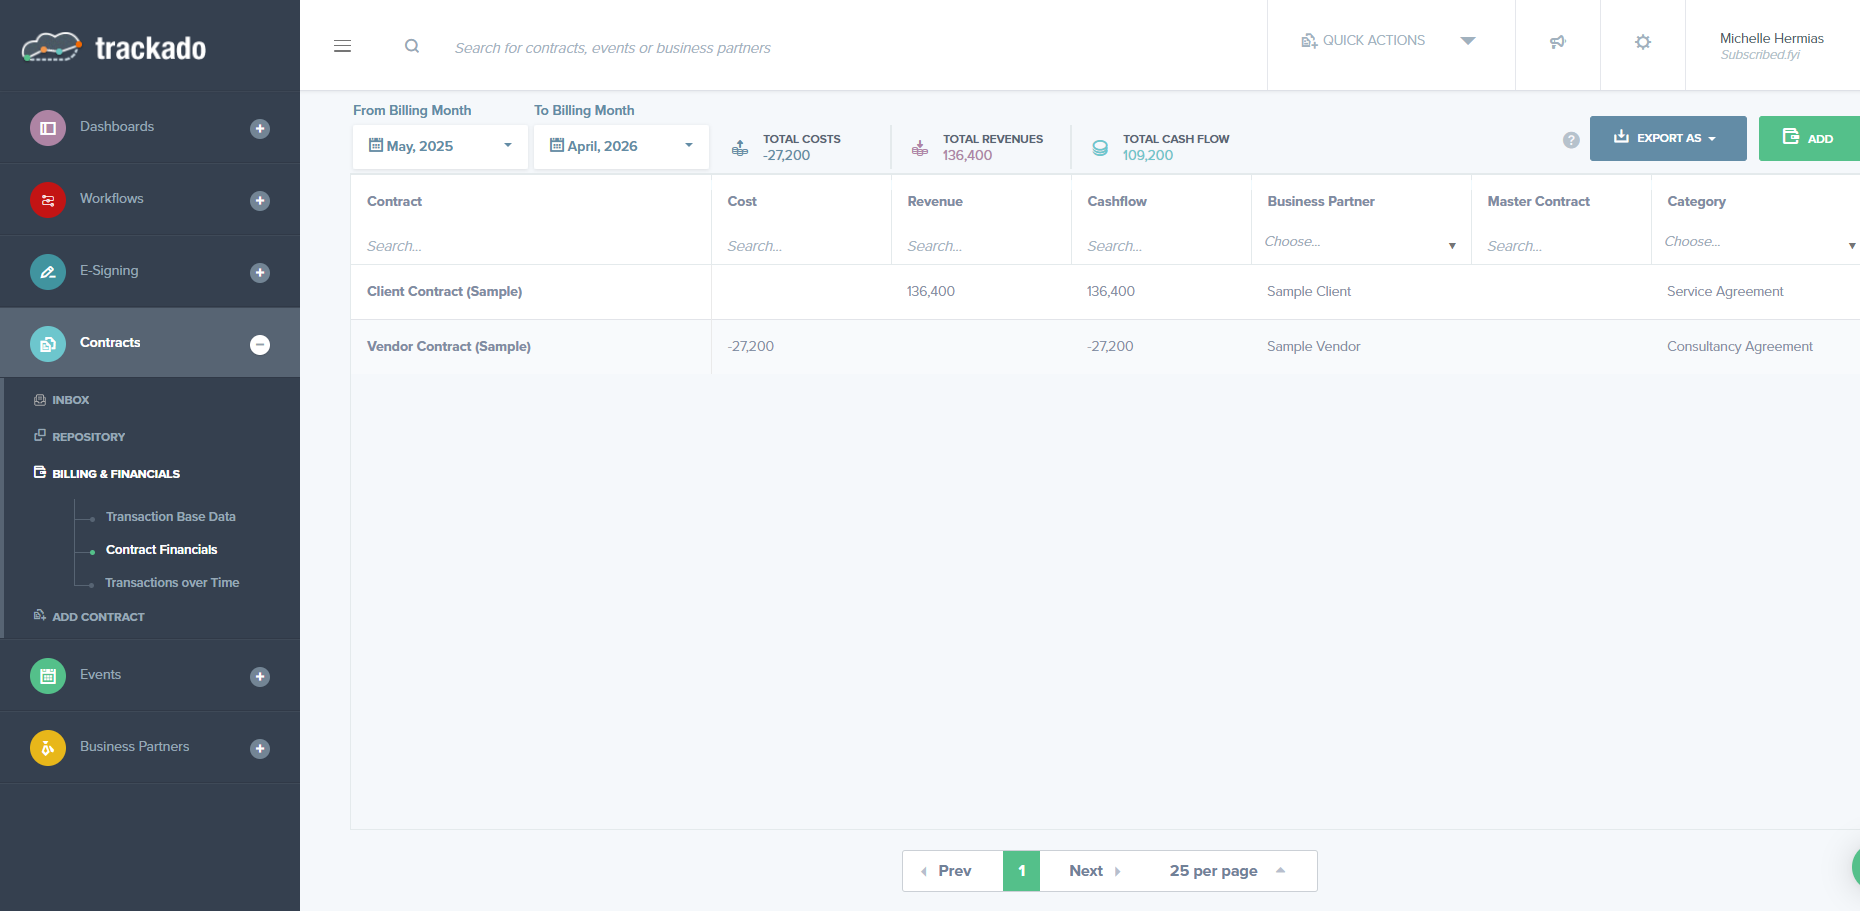Viewport: 1860px width, 911px height.
Task: Expand the Events plus toggle
Action: (260, 676)
